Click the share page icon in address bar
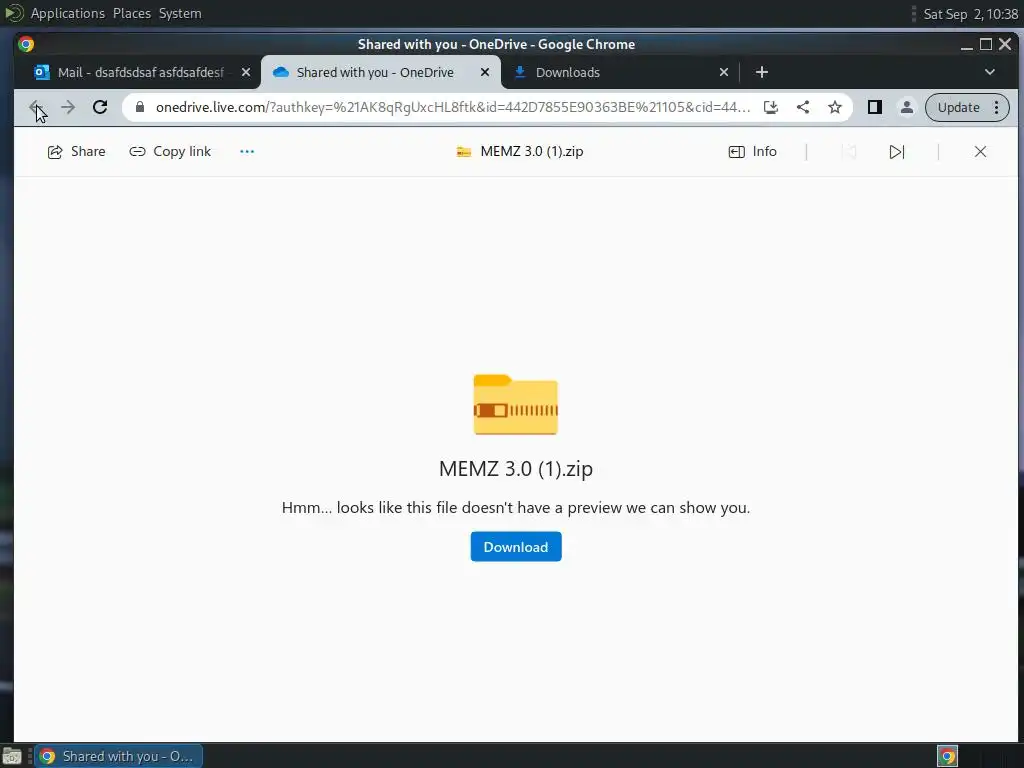The width and height of the screenshot is (1024, 768). tap(803, 107)
